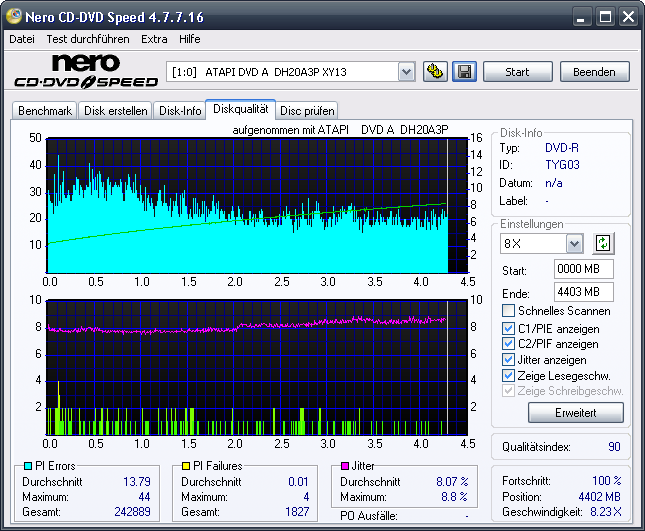Image resolution: width=645 pixels, height=531 pixels.
Task: Click Jitter Durchschnitt value 8.07 %
Action: pos(452,482)
